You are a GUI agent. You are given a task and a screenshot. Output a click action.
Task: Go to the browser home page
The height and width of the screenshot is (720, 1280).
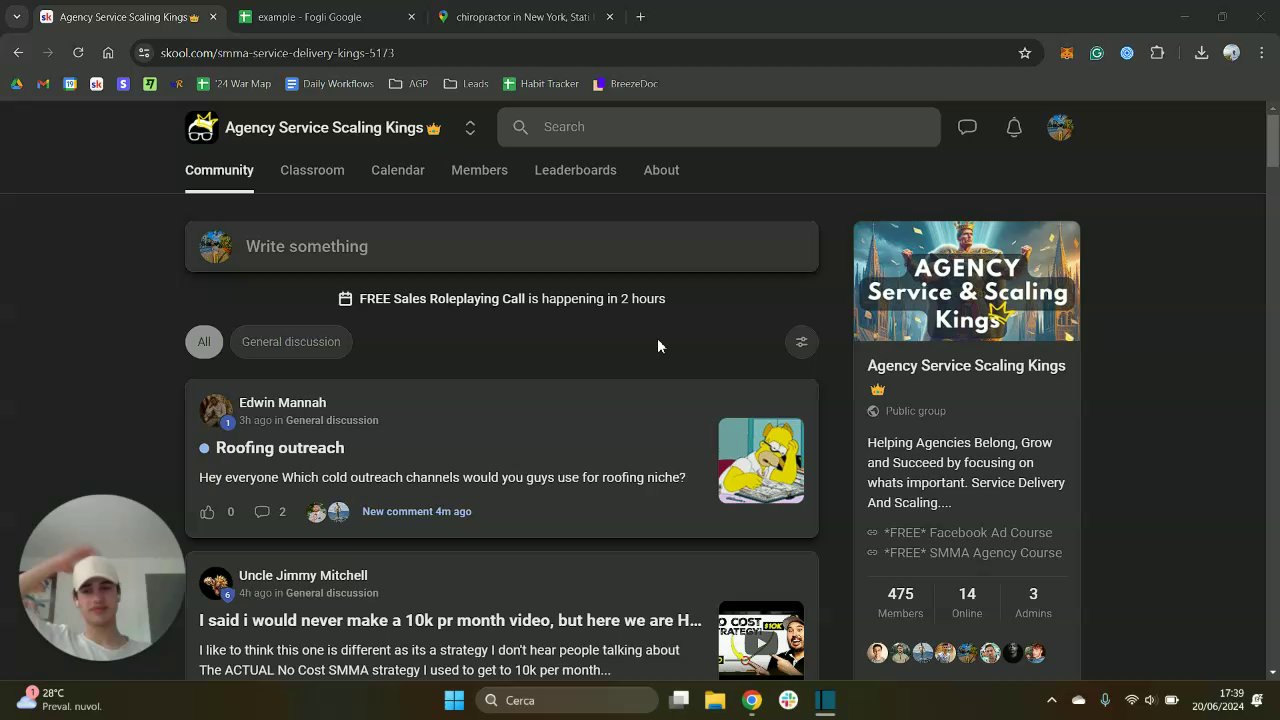(x=108, y=53)
